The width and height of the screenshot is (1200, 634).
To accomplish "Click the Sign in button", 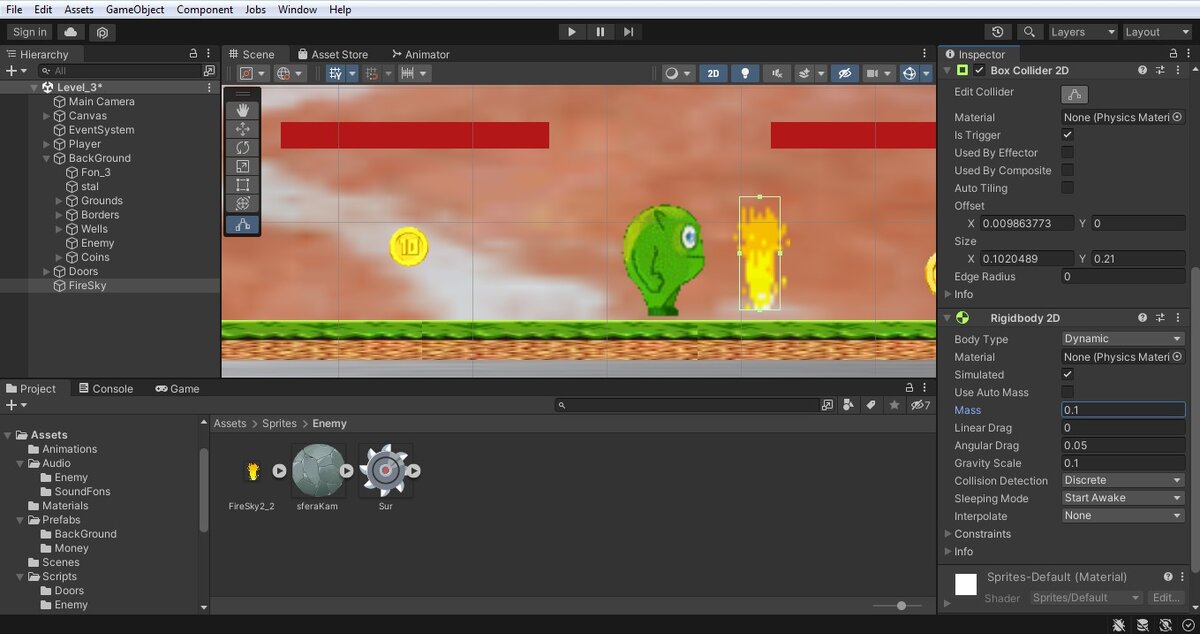I will point(30,32).
